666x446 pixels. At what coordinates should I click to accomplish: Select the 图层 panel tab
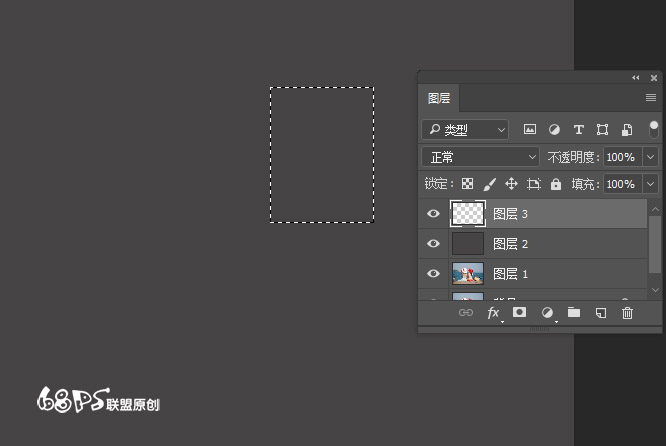tap(439, 98)
